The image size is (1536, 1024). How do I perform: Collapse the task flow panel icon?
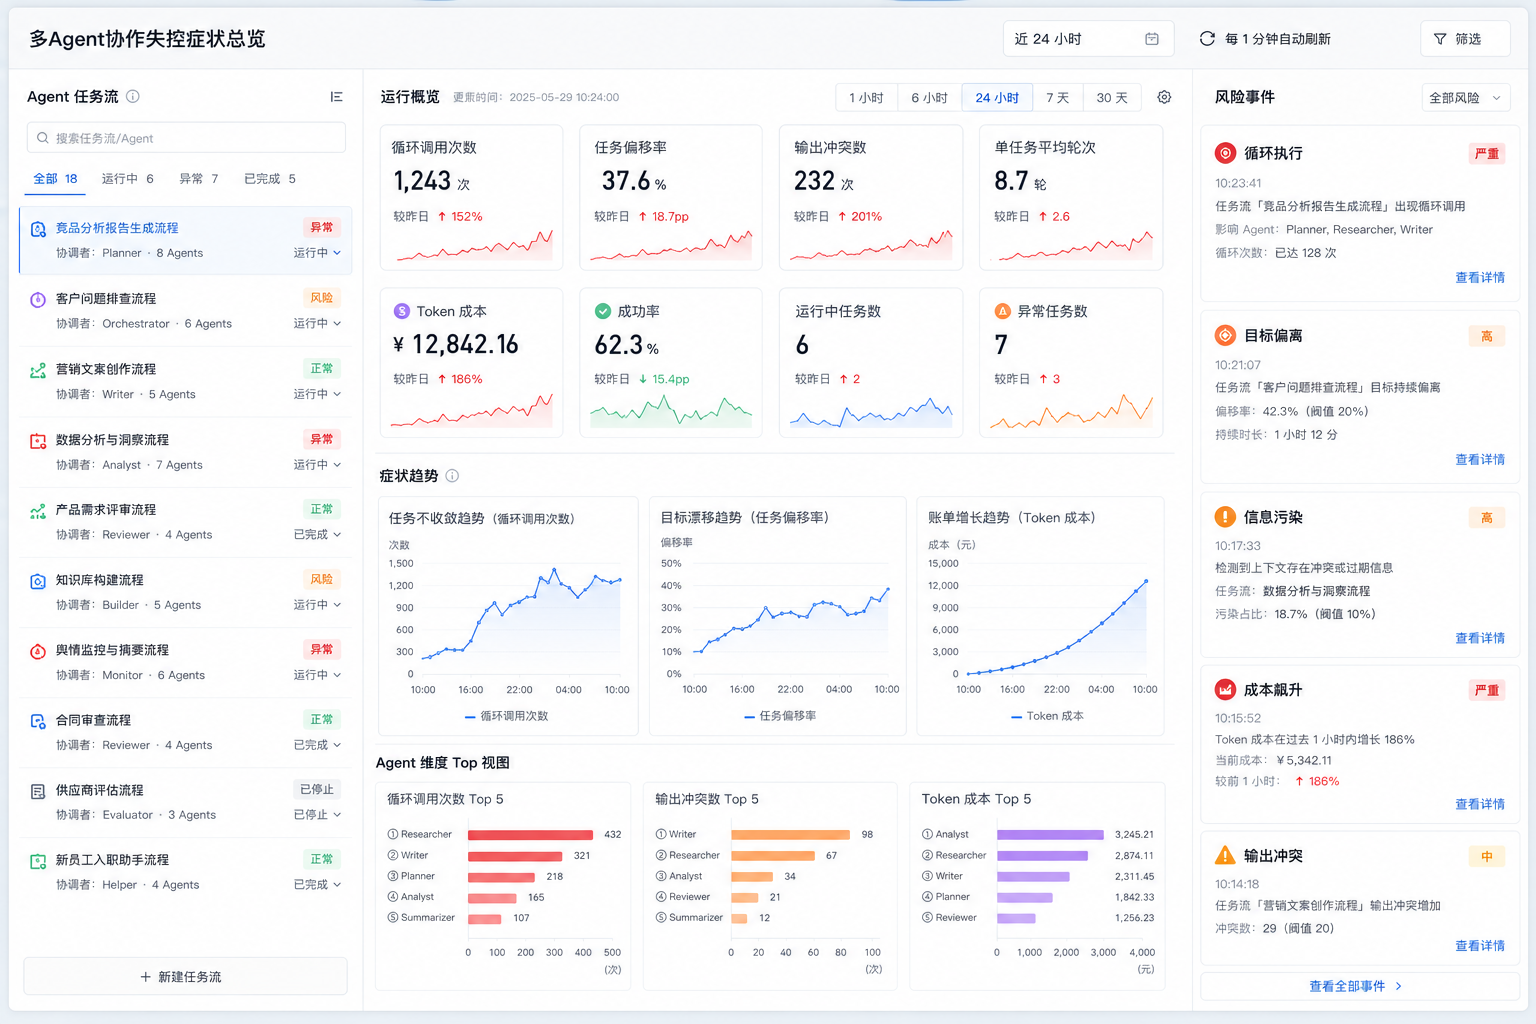336,97
